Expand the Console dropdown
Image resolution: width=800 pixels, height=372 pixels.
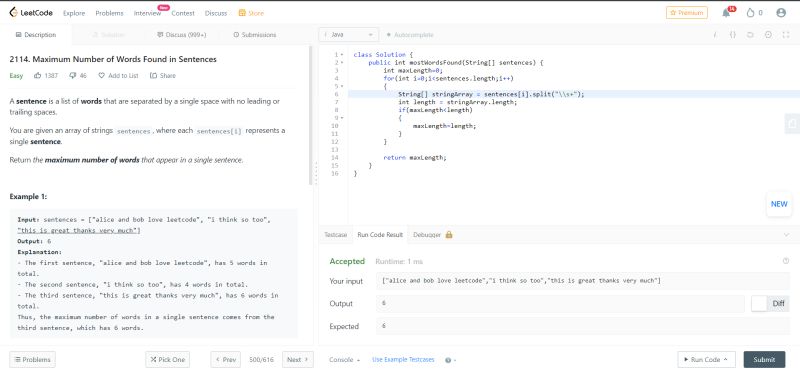(344, 360)
